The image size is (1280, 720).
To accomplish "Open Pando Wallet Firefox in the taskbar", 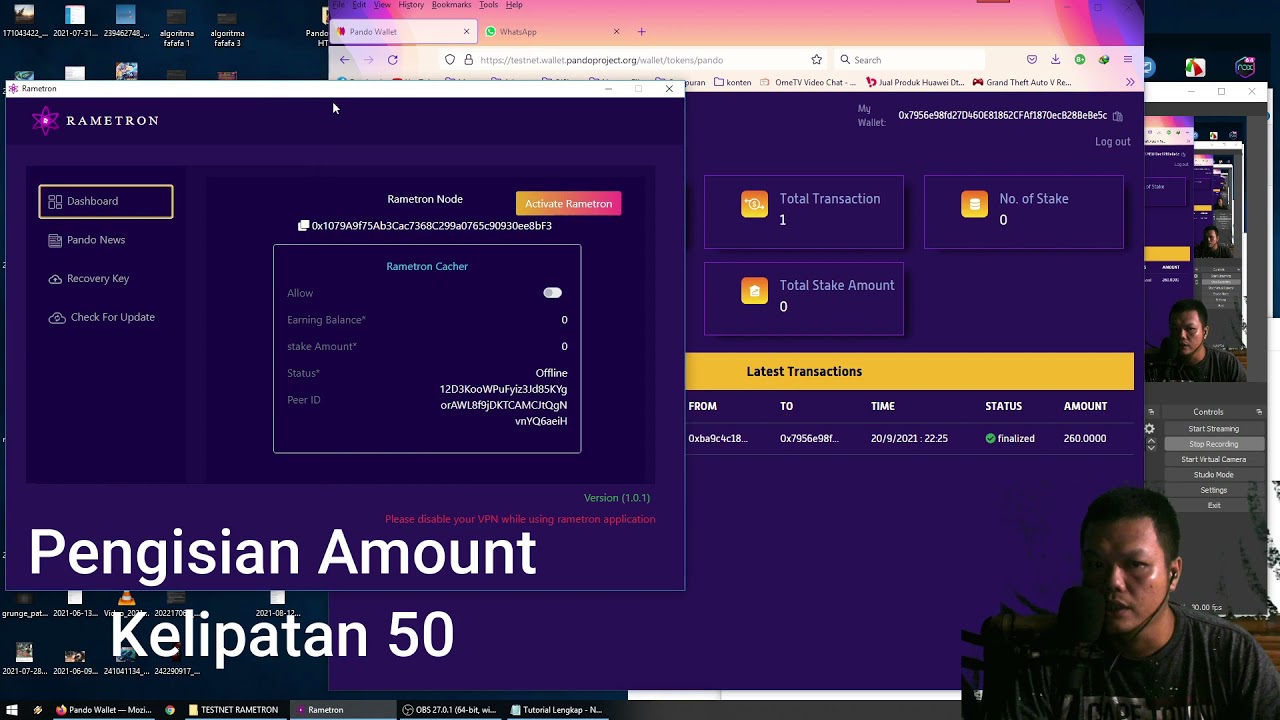I will tap(103, 710).
